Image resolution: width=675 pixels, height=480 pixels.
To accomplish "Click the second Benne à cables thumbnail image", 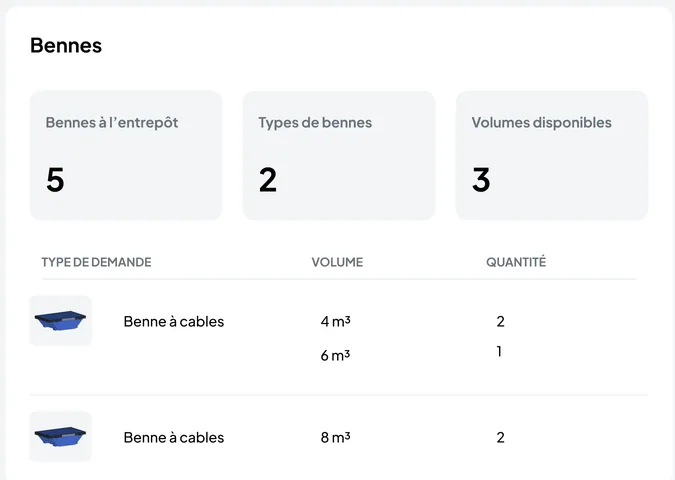I will pos(61,437).
